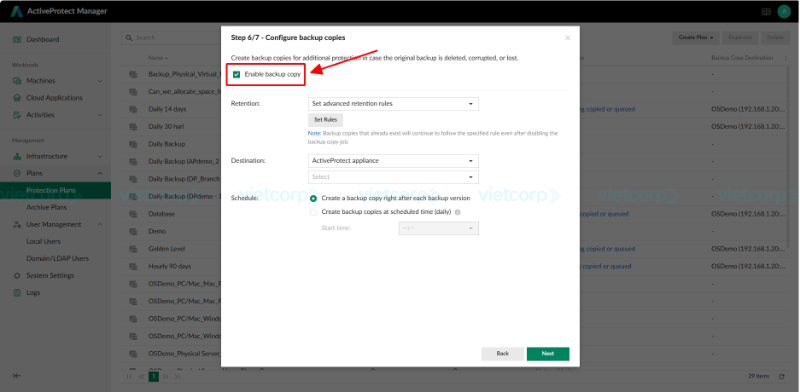The image size is (800, 392).
Task: Uncheck the Enable backup copy checkbox
Action: tap(236, 75)
